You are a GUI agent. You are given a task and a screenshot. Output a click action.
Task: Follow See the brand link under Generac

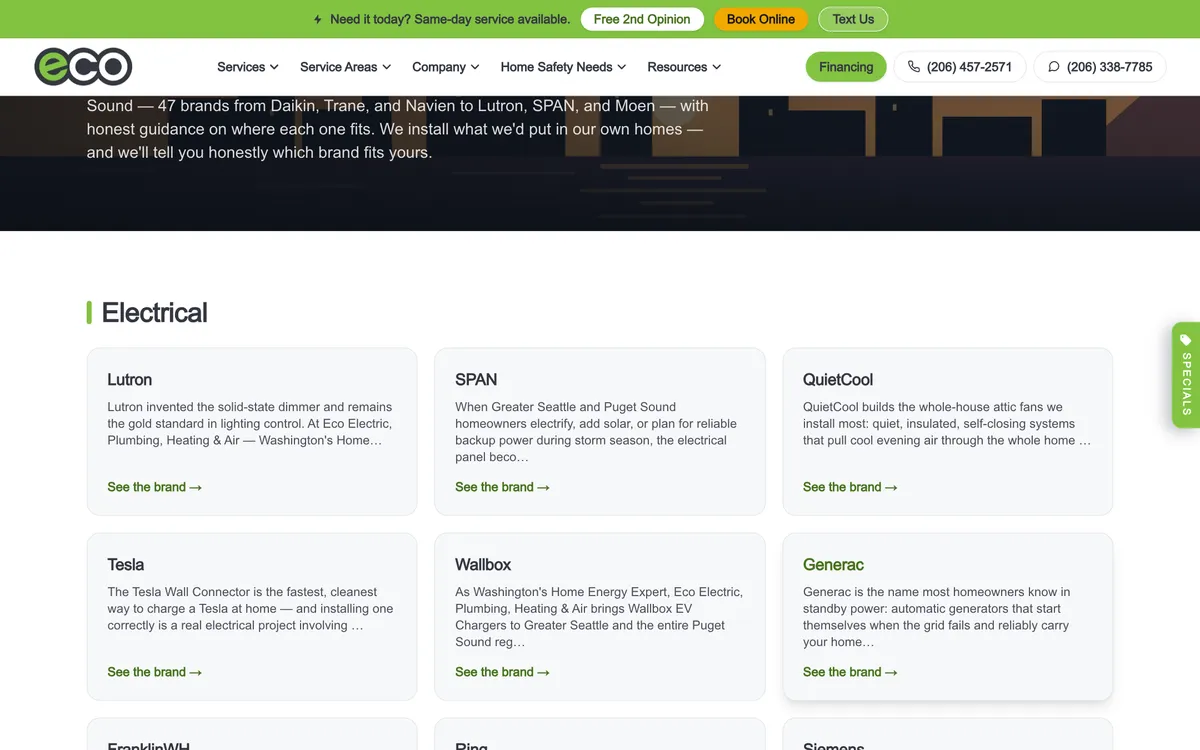point(851,672)
